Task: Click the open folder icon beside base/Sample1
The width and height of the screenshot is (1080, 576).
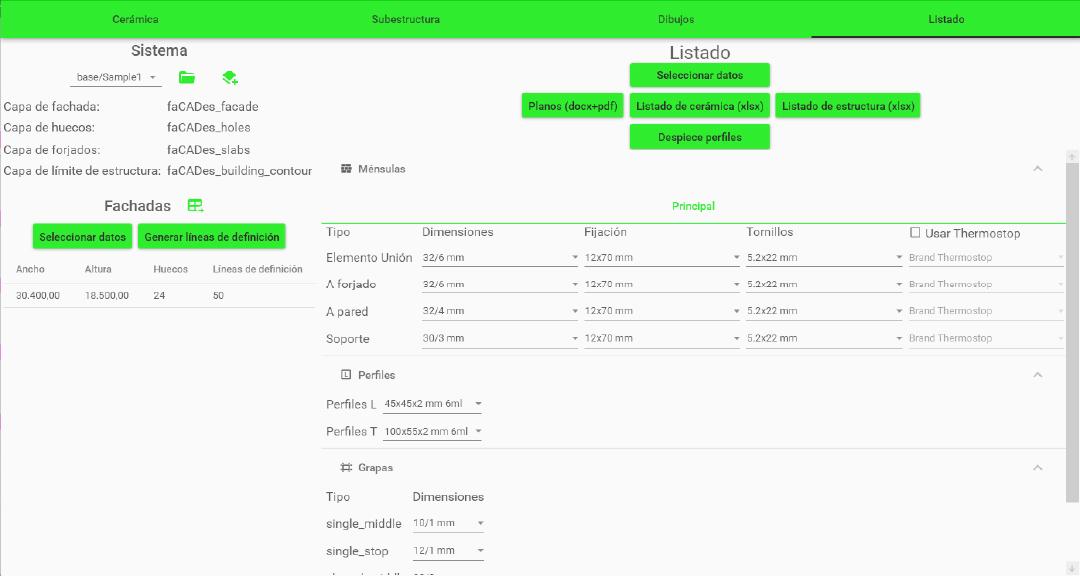Action: coord(187,77)
